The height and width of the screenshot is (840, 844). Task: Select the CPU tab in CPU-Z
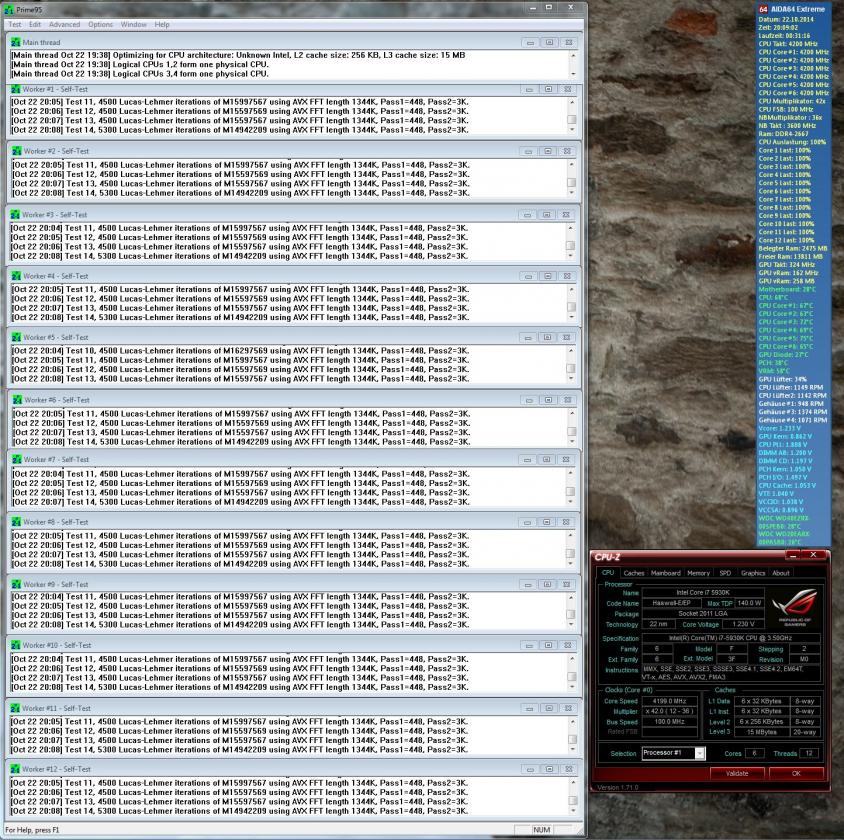point(608,573)
